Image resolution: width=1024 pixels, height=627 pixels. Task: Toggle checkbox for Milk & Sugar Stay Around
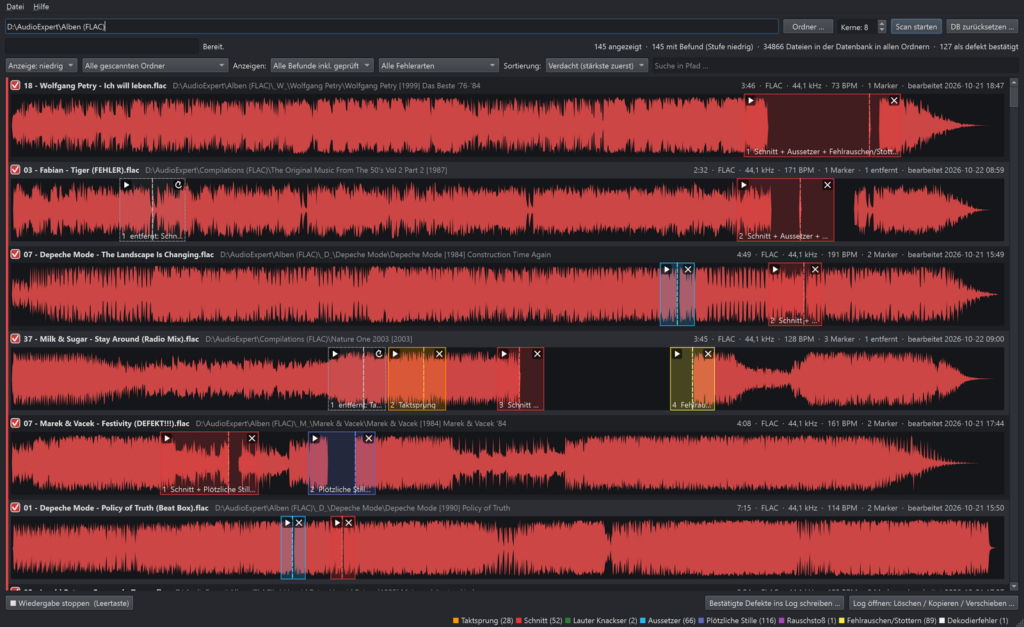[15, 339]
